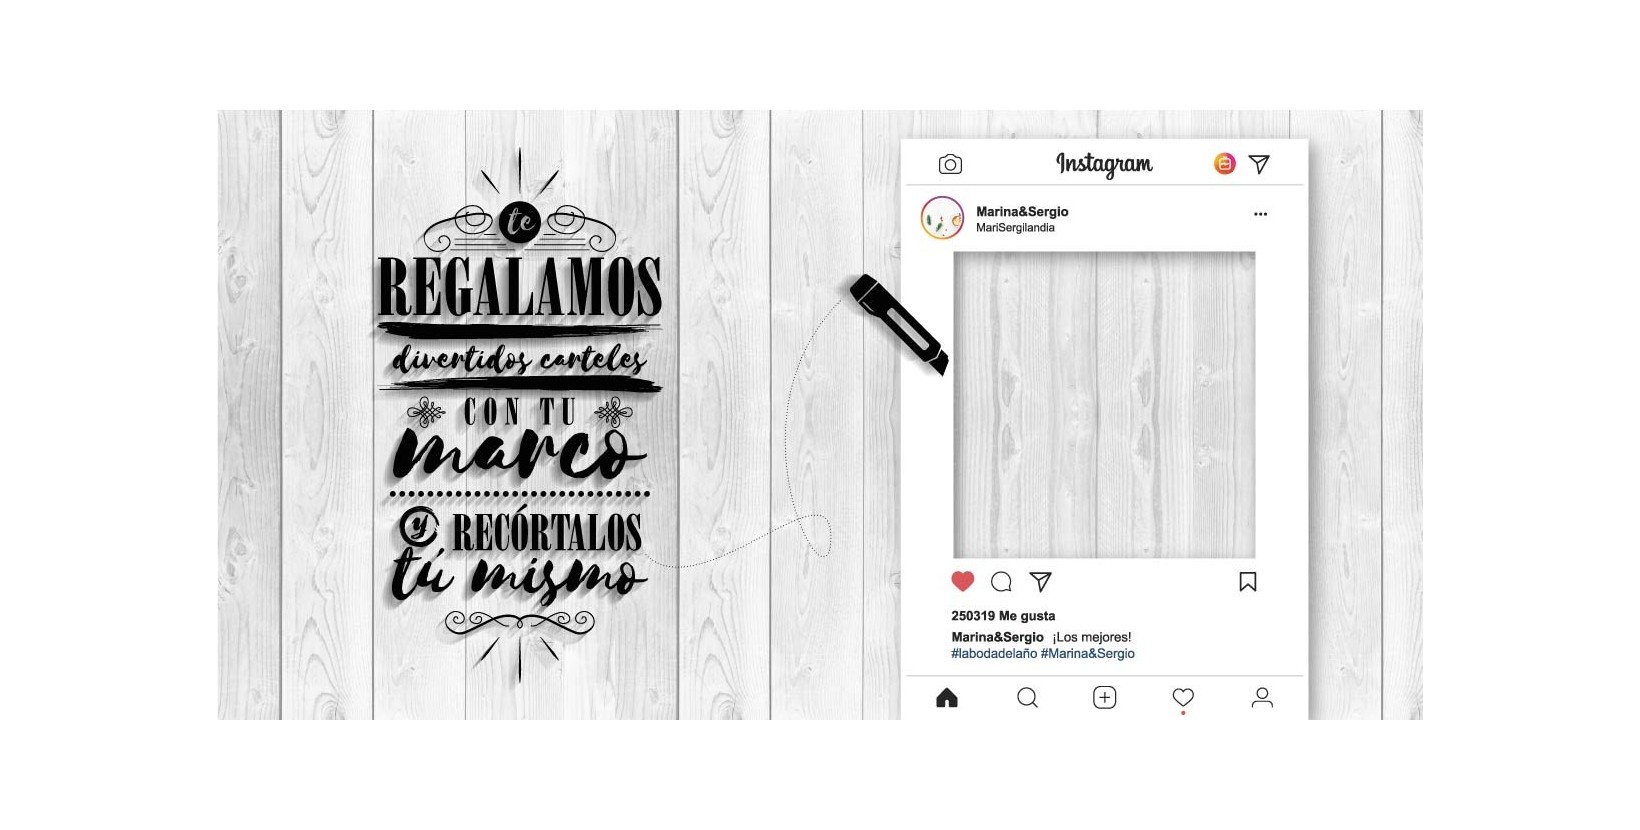Open the #Marina&Sergio hashtag link
This screenshot has width=1640, height=830.
pos(1088,654)
